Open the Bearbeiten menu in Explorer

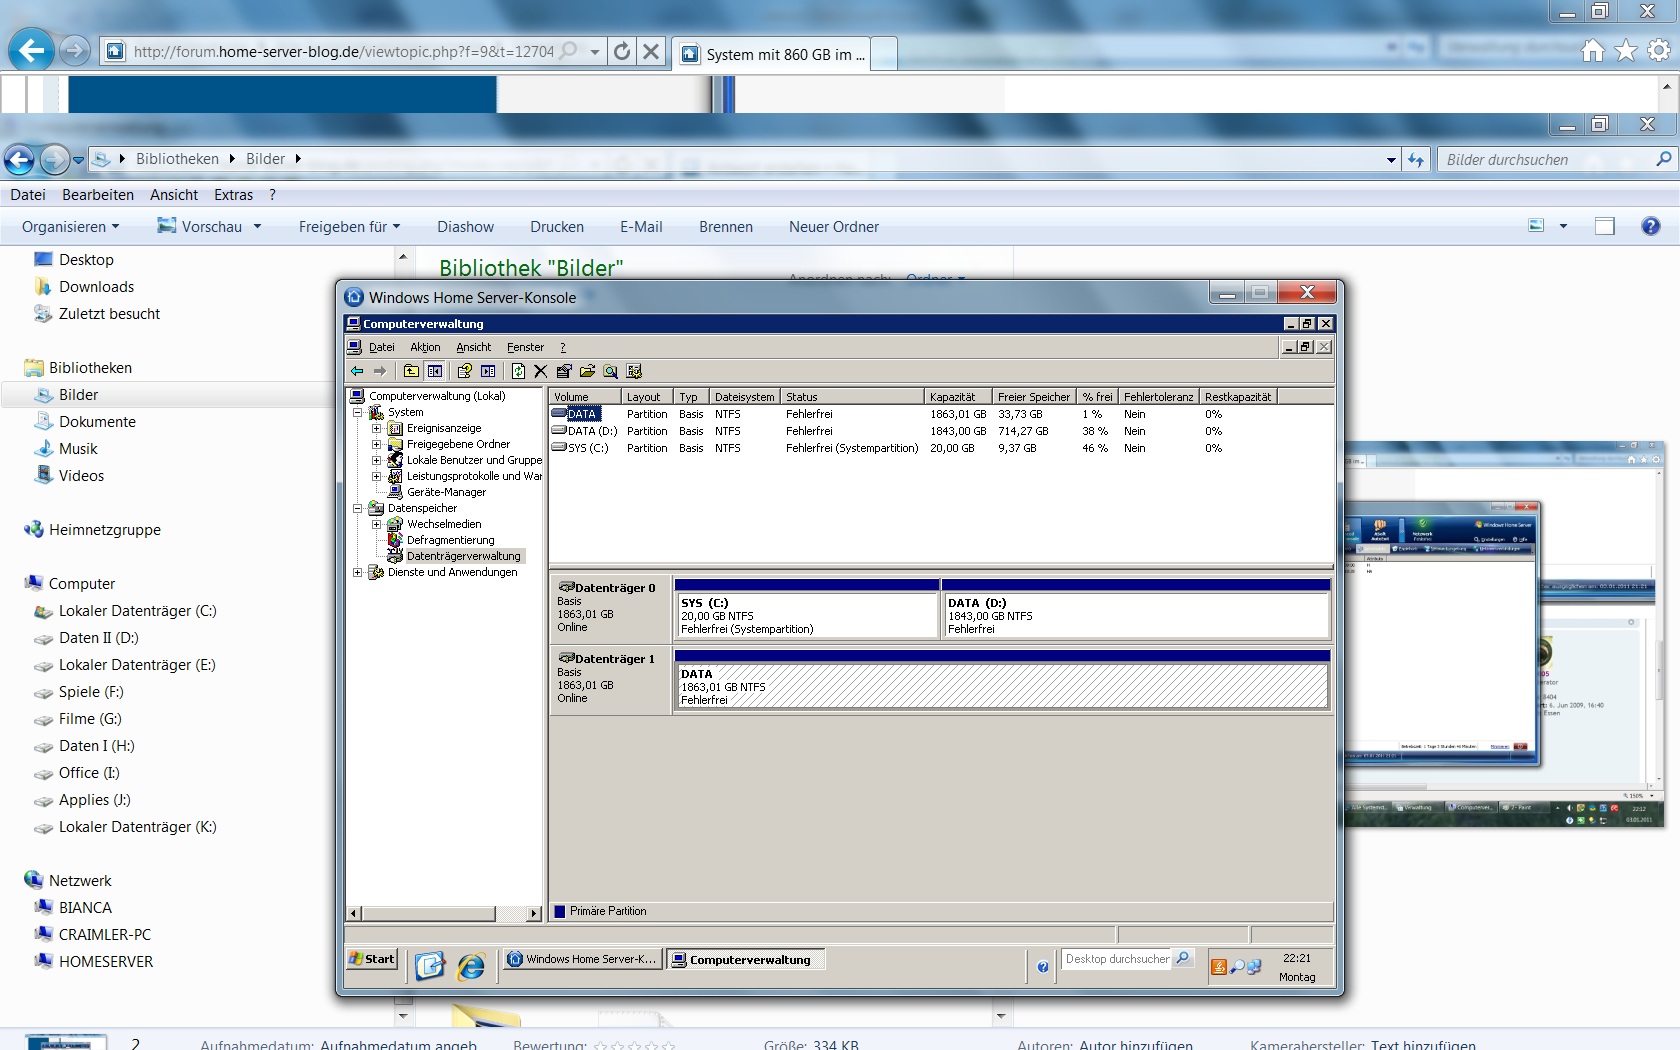pos(98,195)
